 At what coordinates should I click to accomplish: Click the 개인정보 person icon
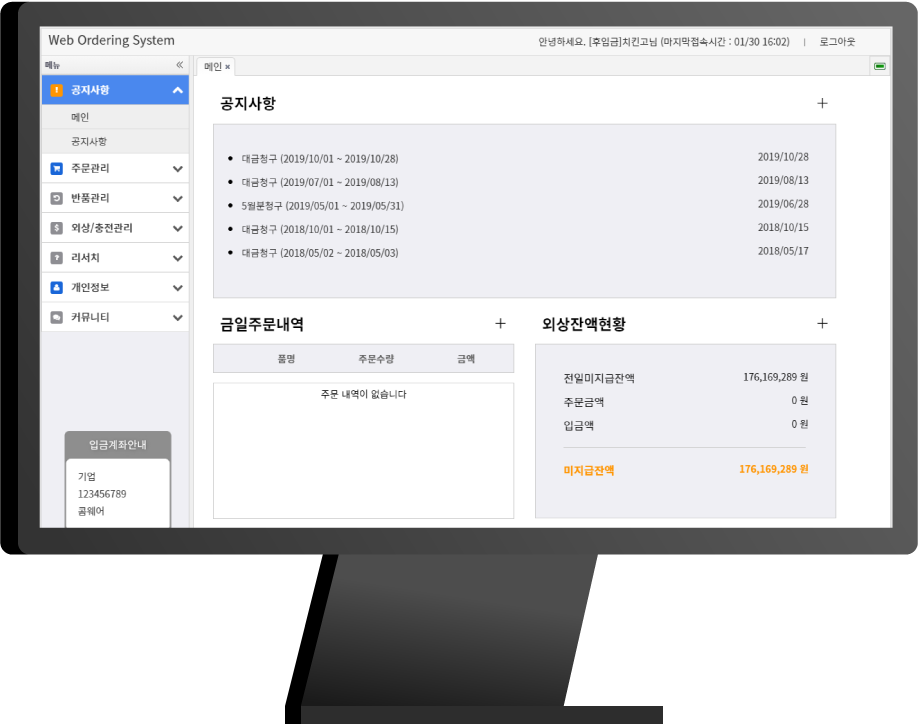56,287
